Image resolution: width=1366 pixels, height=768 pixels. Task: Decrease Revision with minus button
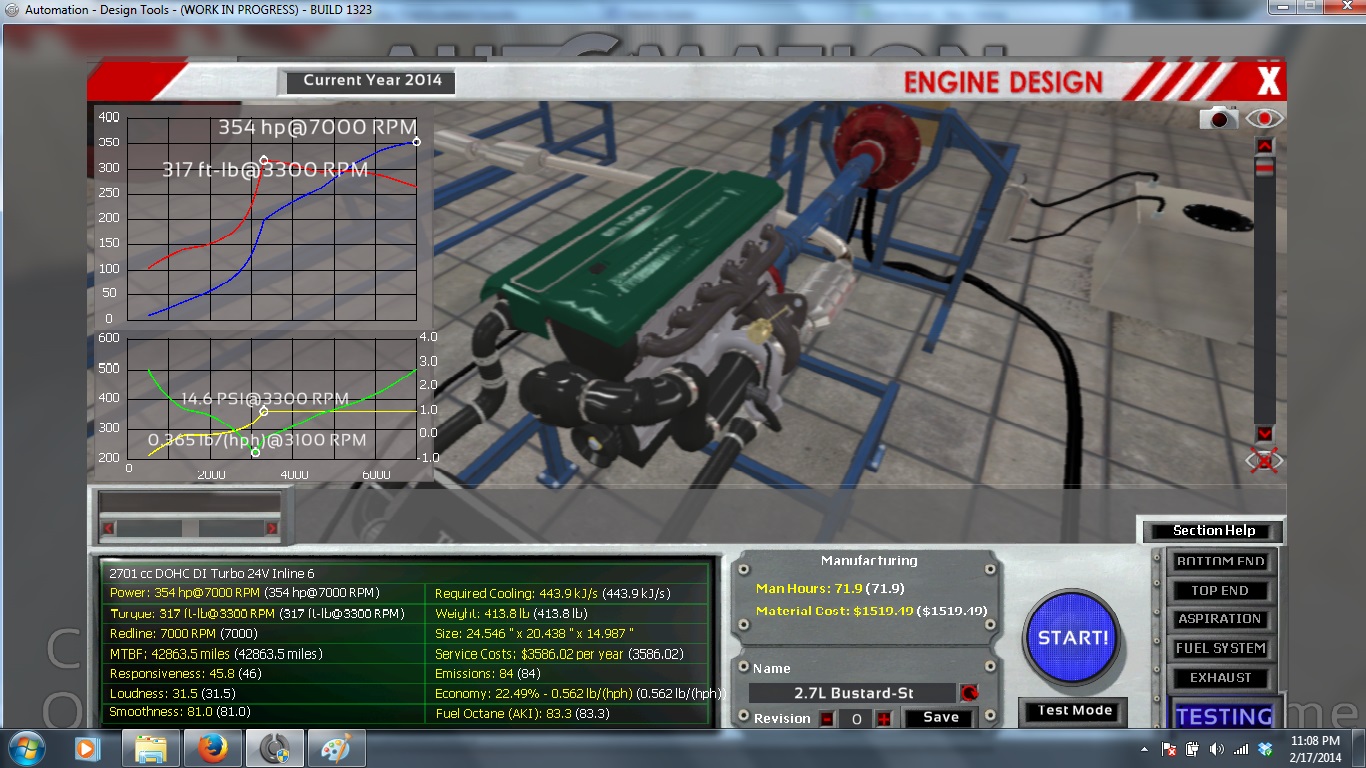(x=827, y=718)
